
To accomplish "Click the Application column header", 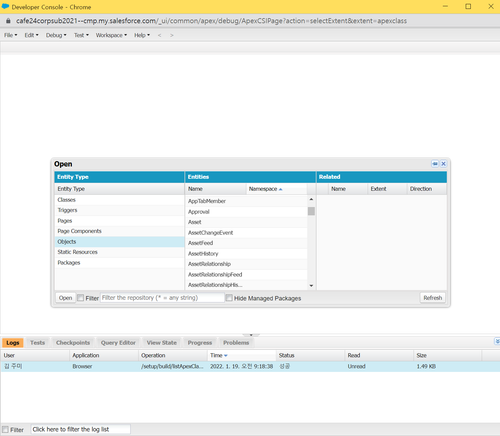I will point(104,356).
